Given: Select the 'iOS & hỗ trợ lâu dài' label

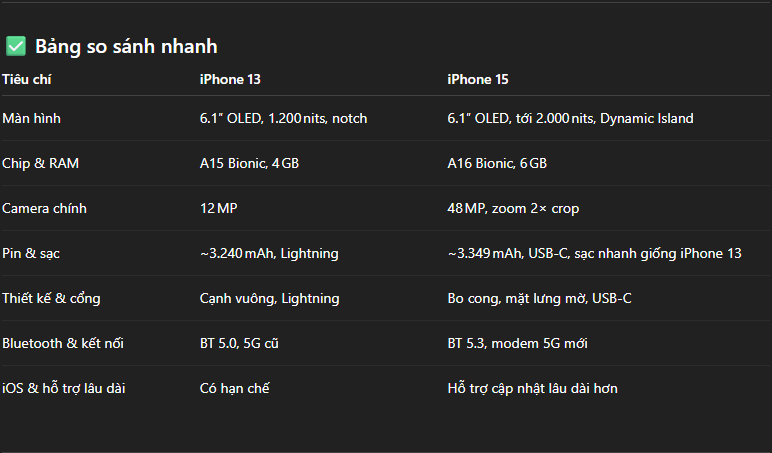Looking at the screenshot, I should pos(64,388).
